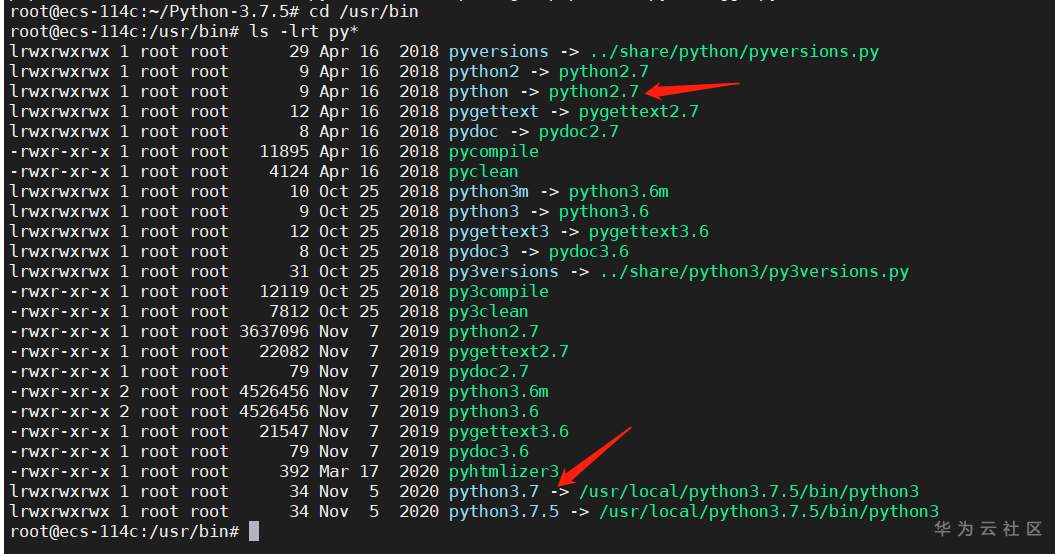Image resolution: width=1055 pixels, height=554 pixels.
Task: Select the pyversions symlink name
Action: click(x=498, y=51)
